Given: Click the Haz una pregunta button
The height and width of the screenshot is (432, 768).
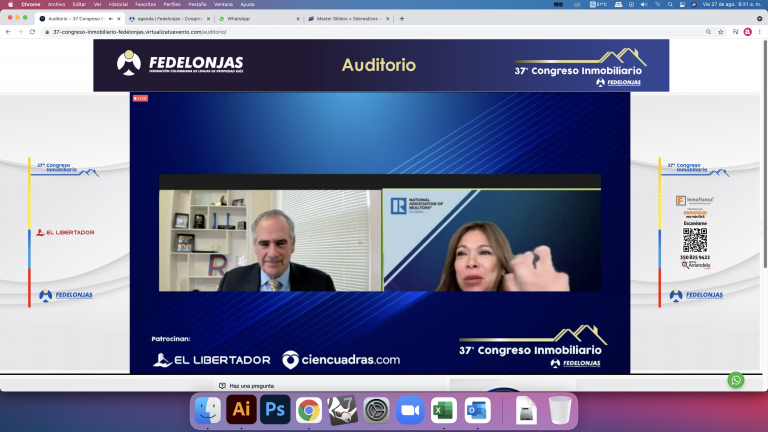Looking at the screenshot, I should [246, 386].
